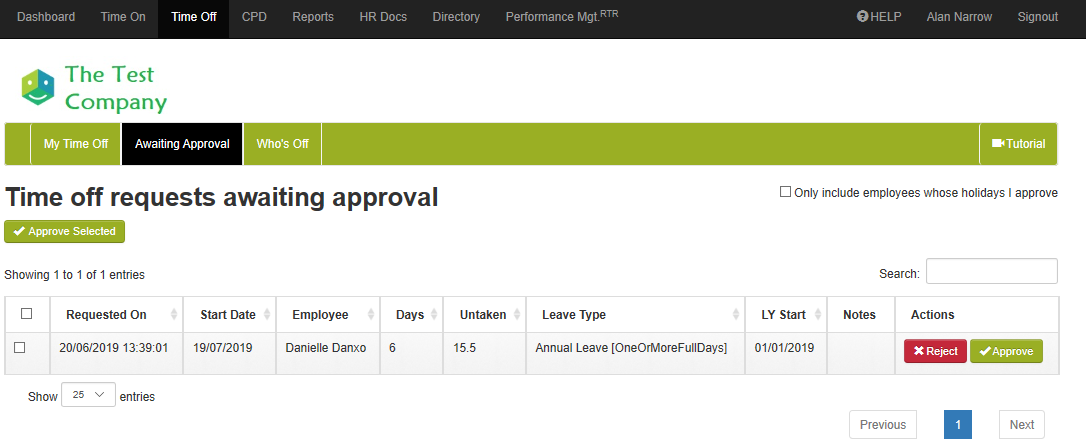1086x442 pixels.
Task: Focus the Search input field
Action: coord(991,272)
